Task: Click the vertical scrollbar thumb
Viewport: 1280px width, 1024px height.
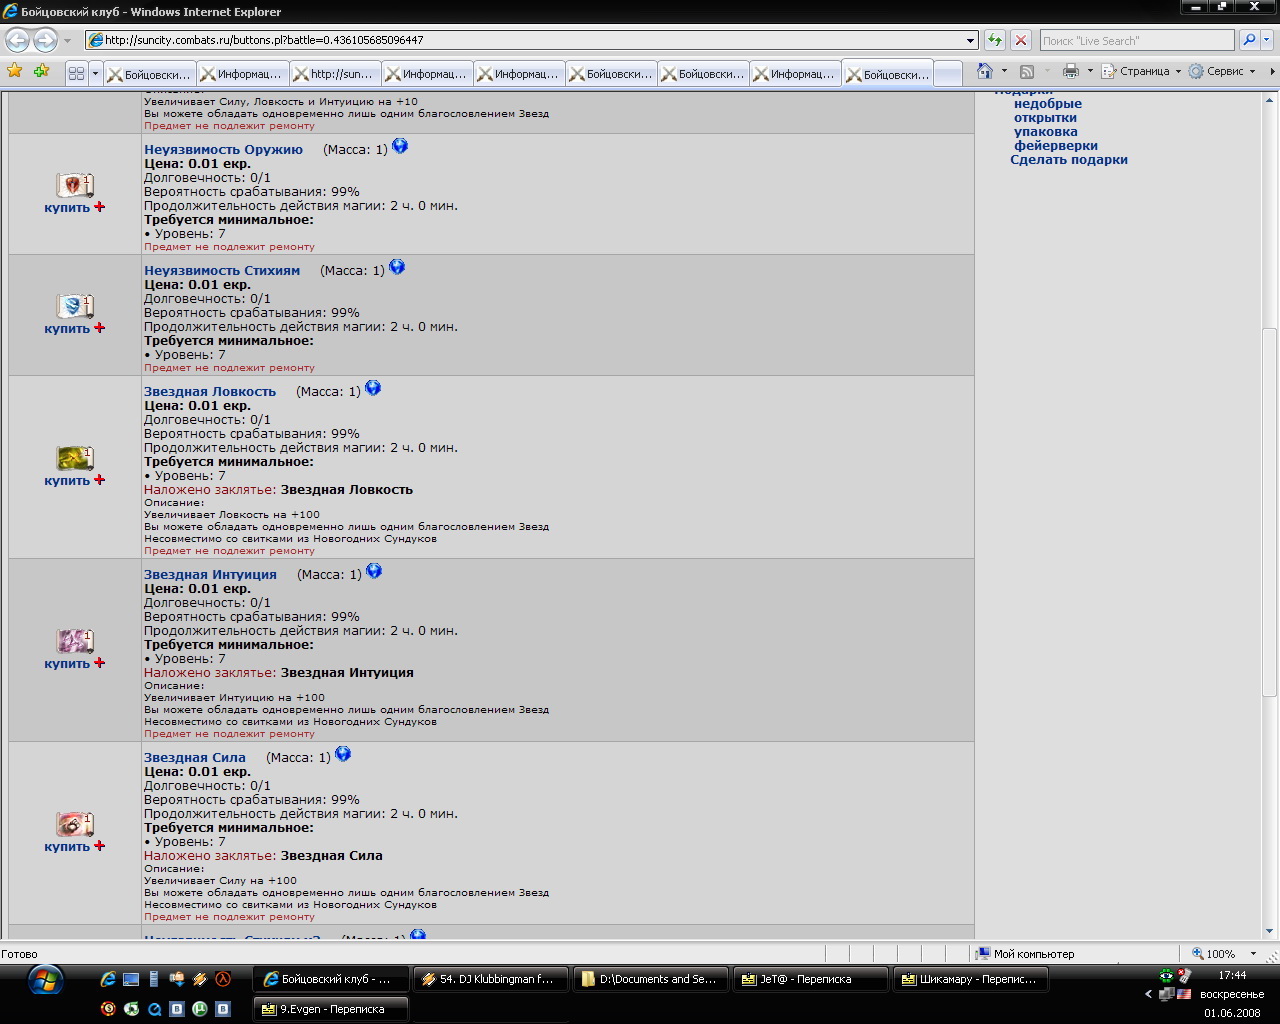Action: 1270,512
